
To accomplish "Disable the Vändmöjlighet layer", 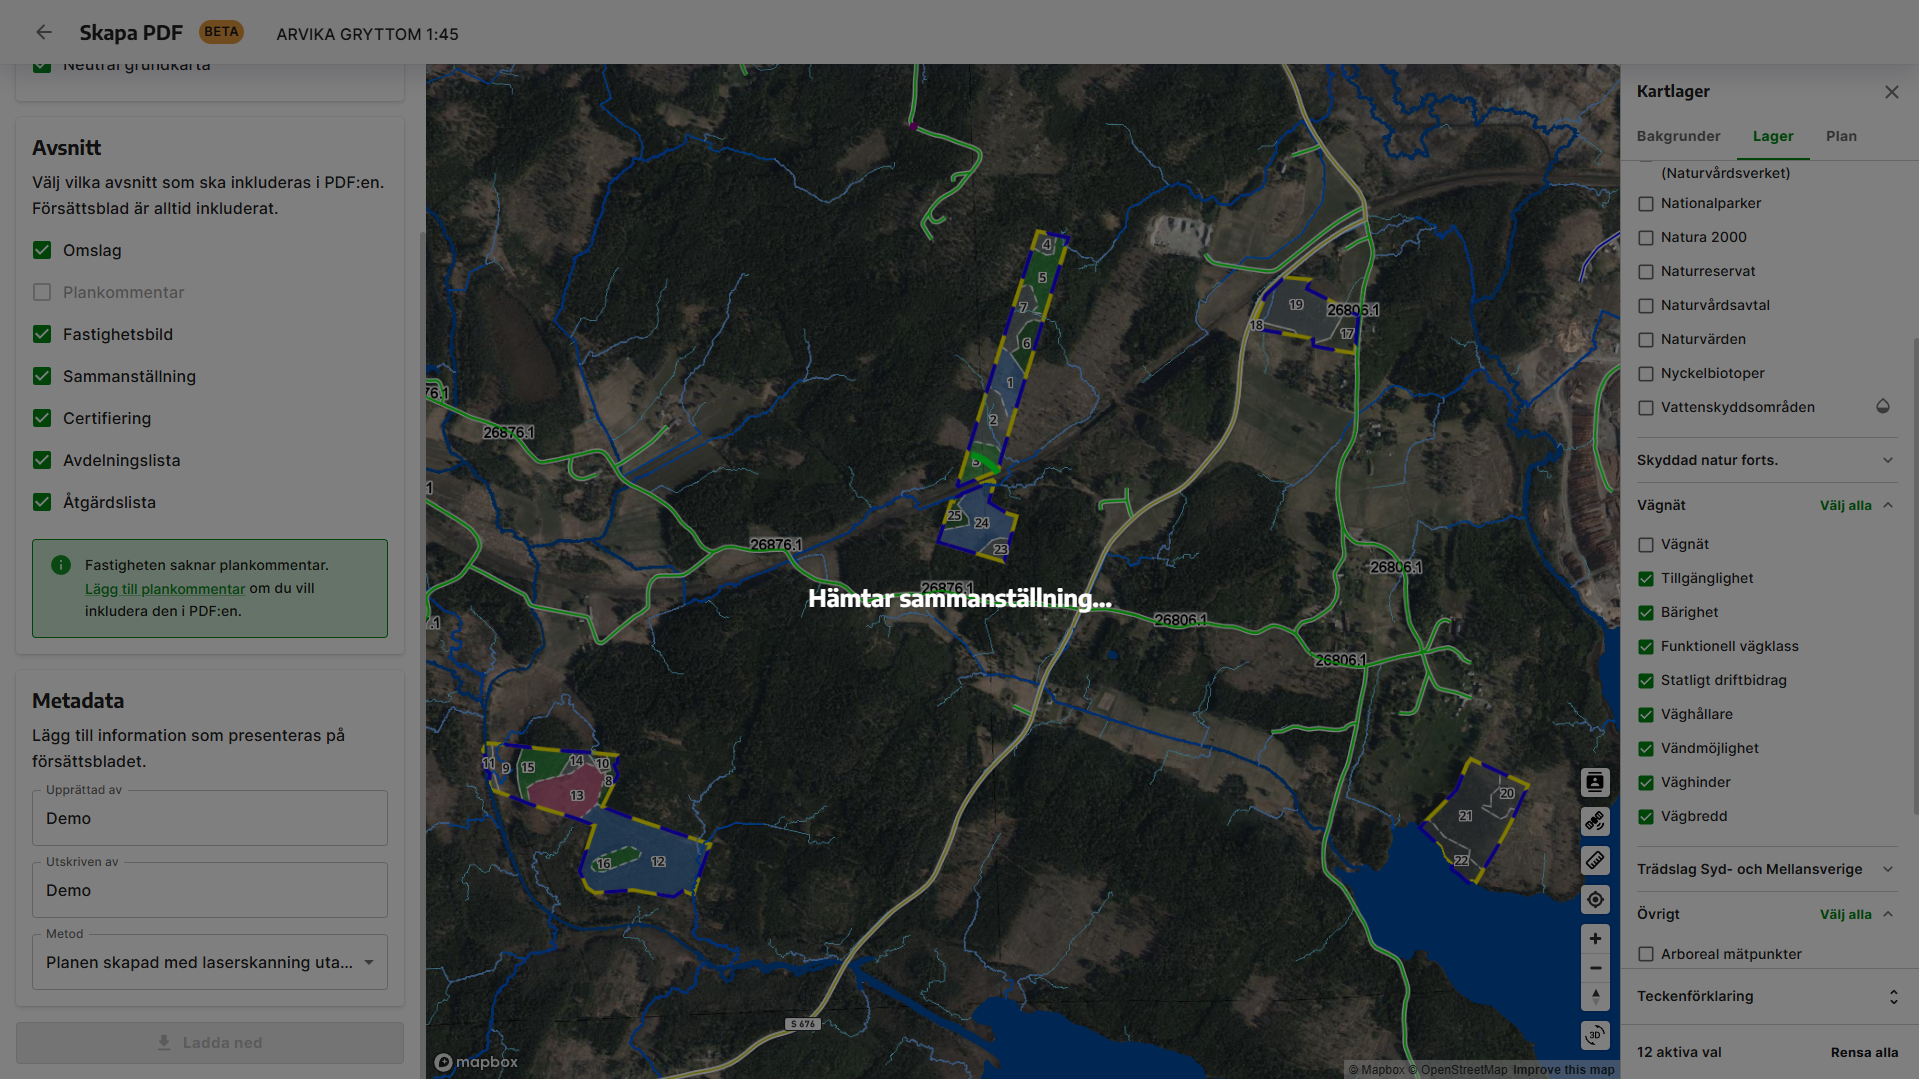I will tap(1646, 749).
